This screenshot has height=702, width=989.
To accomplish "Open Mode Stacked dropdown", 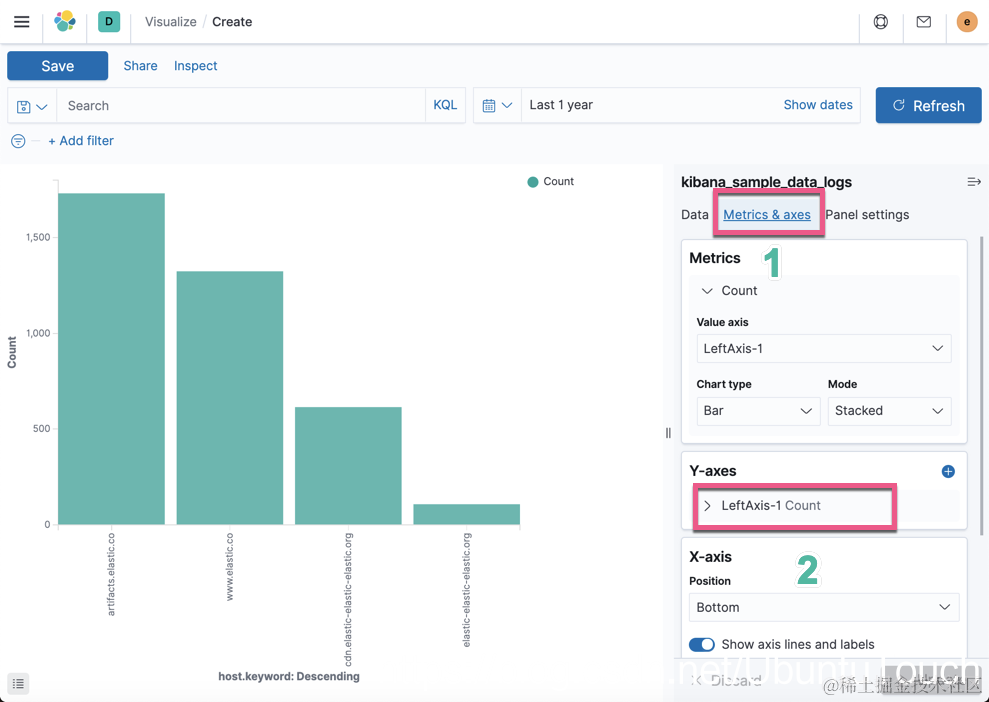I will pyautogui.click(x=889, y=411).
